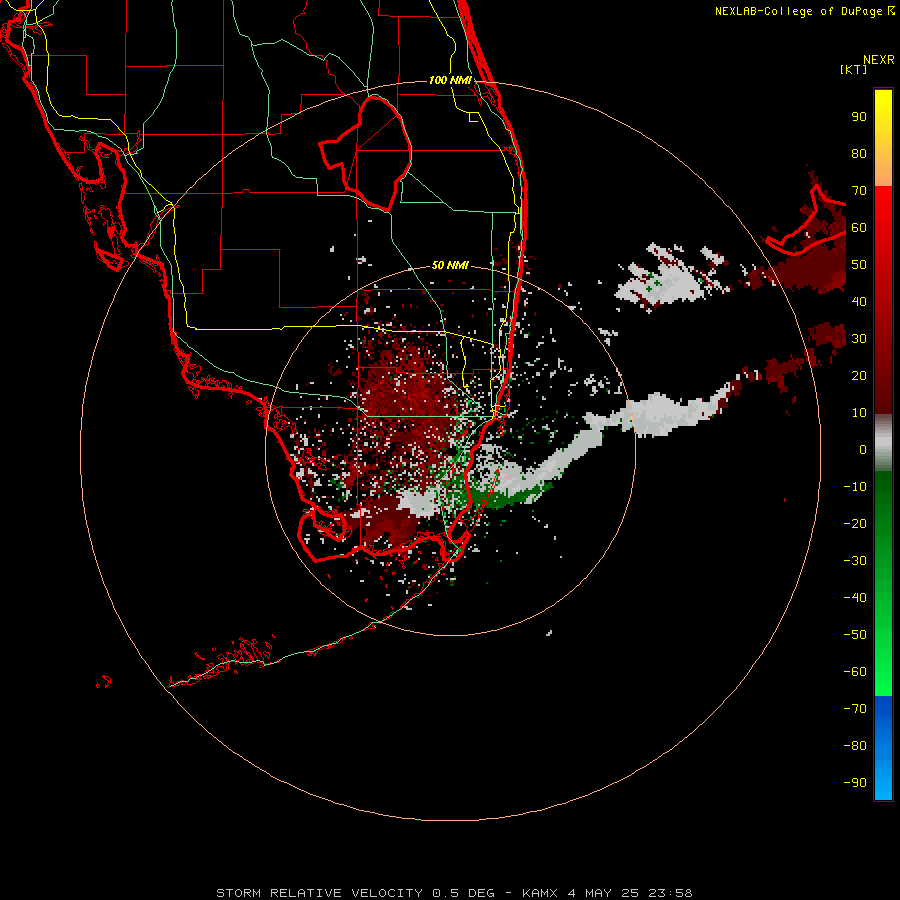Image resolution: width=900 pixels, height=900 pixels.
Task: Click the 80 value on the velocity scale
Action: (859, 154)
